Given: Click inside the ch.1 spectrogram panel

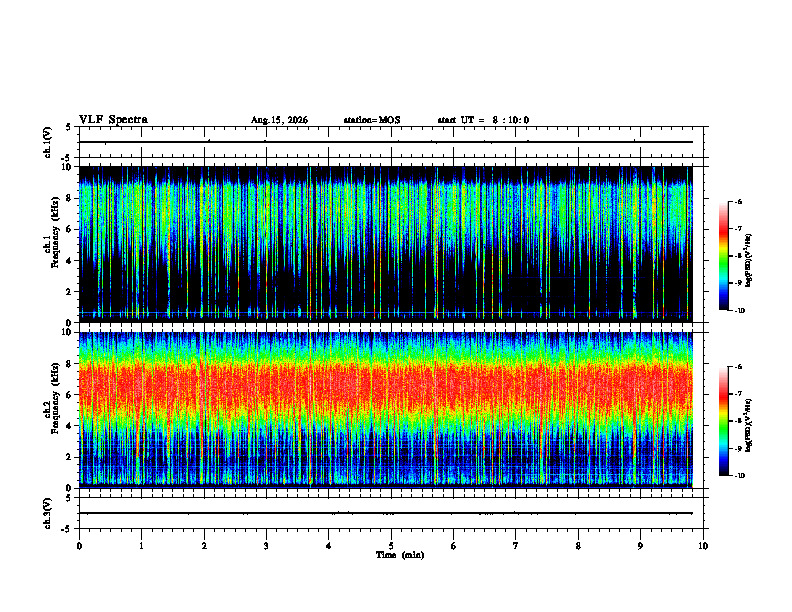Looking at the screenshot, I should click(x=385, y=244).
